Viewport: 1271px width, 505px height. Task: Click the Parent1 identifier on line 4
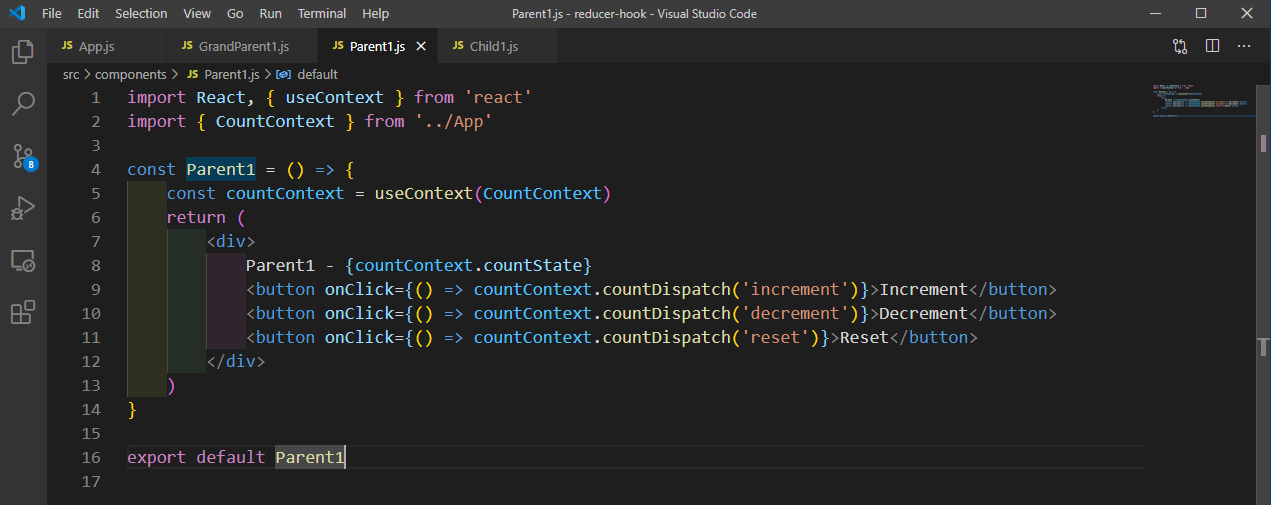[221, 169]
